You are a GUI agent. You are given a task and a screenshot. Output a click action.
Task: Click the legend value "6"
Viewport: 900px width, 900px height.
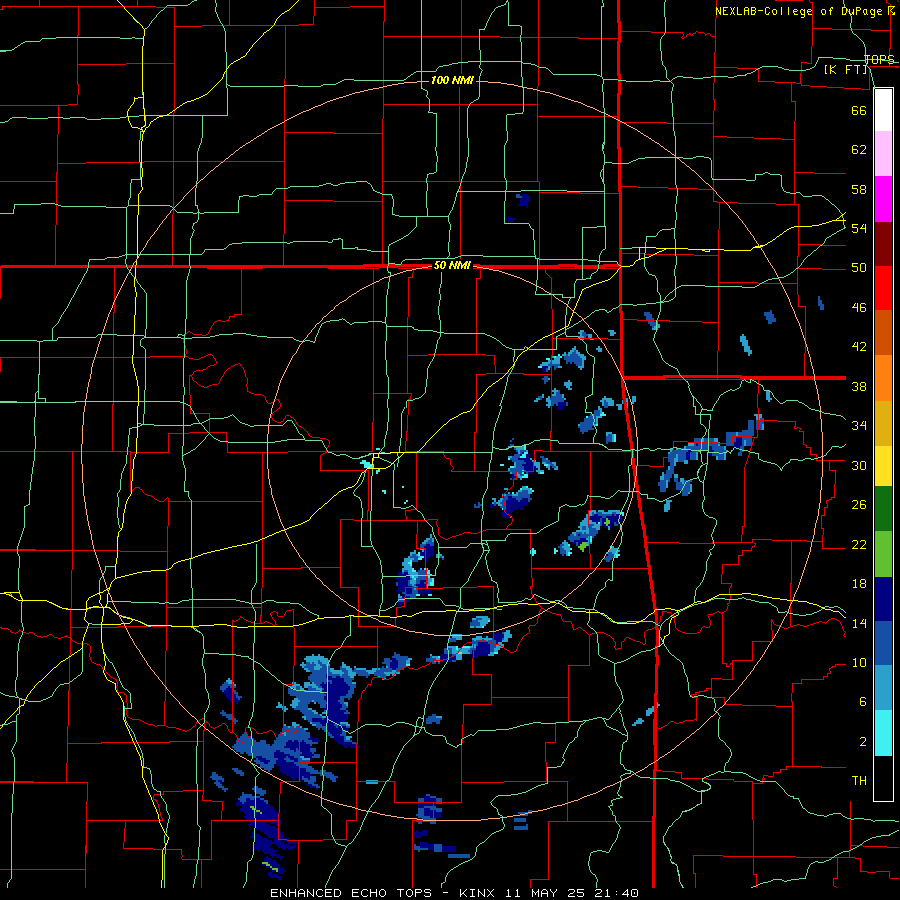pos(863,702)
